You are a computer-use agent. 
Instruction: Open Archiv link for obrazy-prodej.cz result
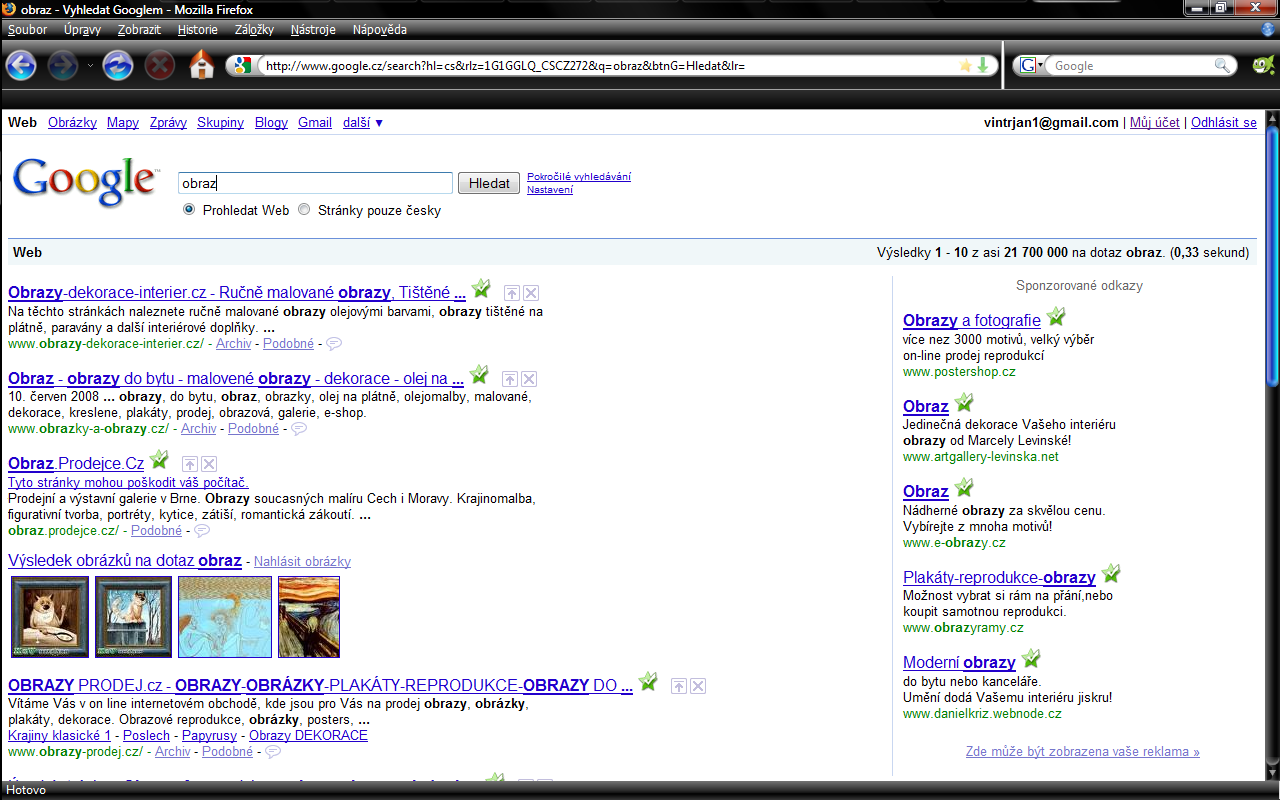173,751
